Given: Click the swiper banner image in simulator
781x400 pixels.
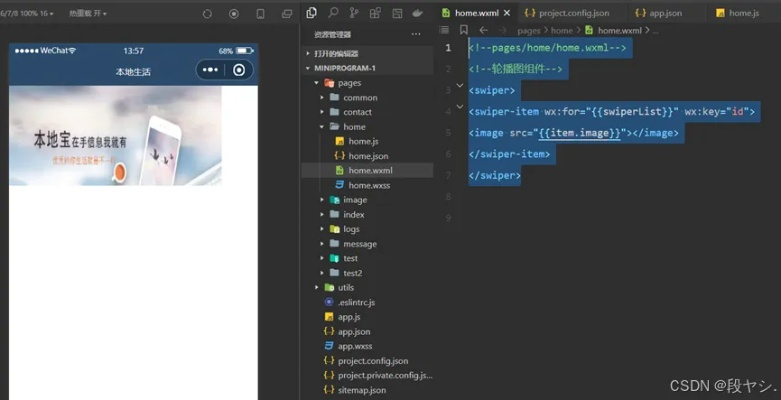Looking at the screenshot, I should [x=115, y=136].
